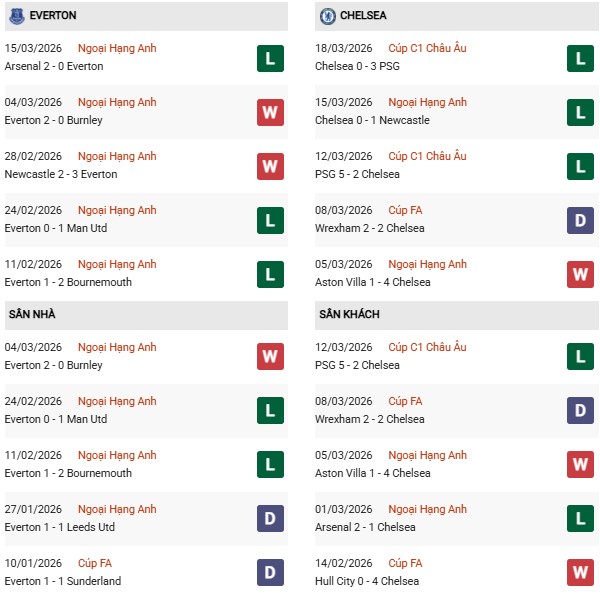Click the Everton club crest icon

coord(17,16)
